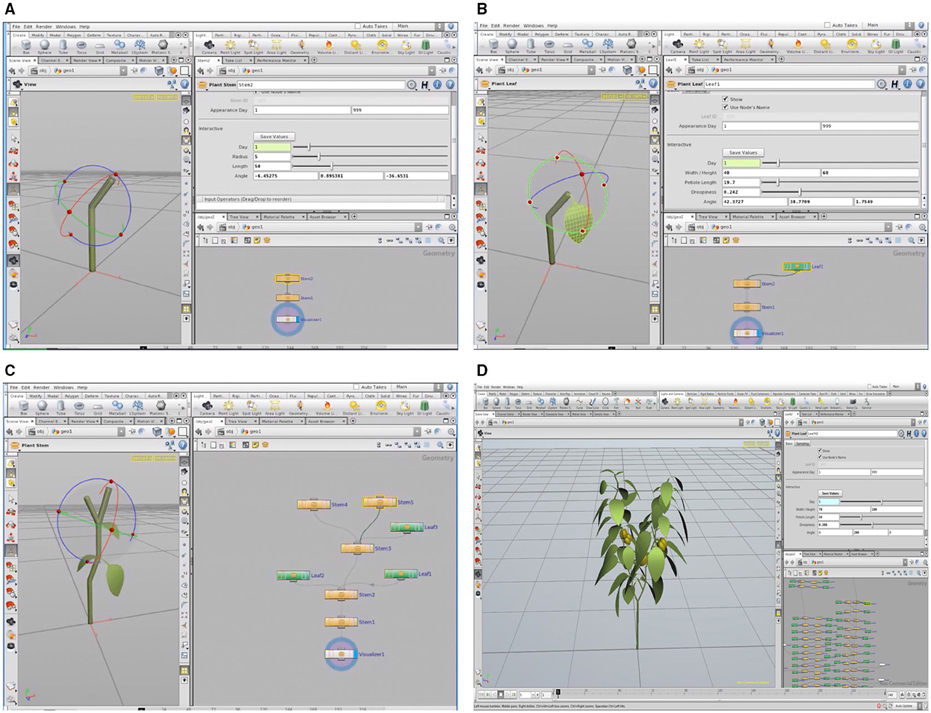Select the Sphere shelf tool in panel A

[43, 47]
